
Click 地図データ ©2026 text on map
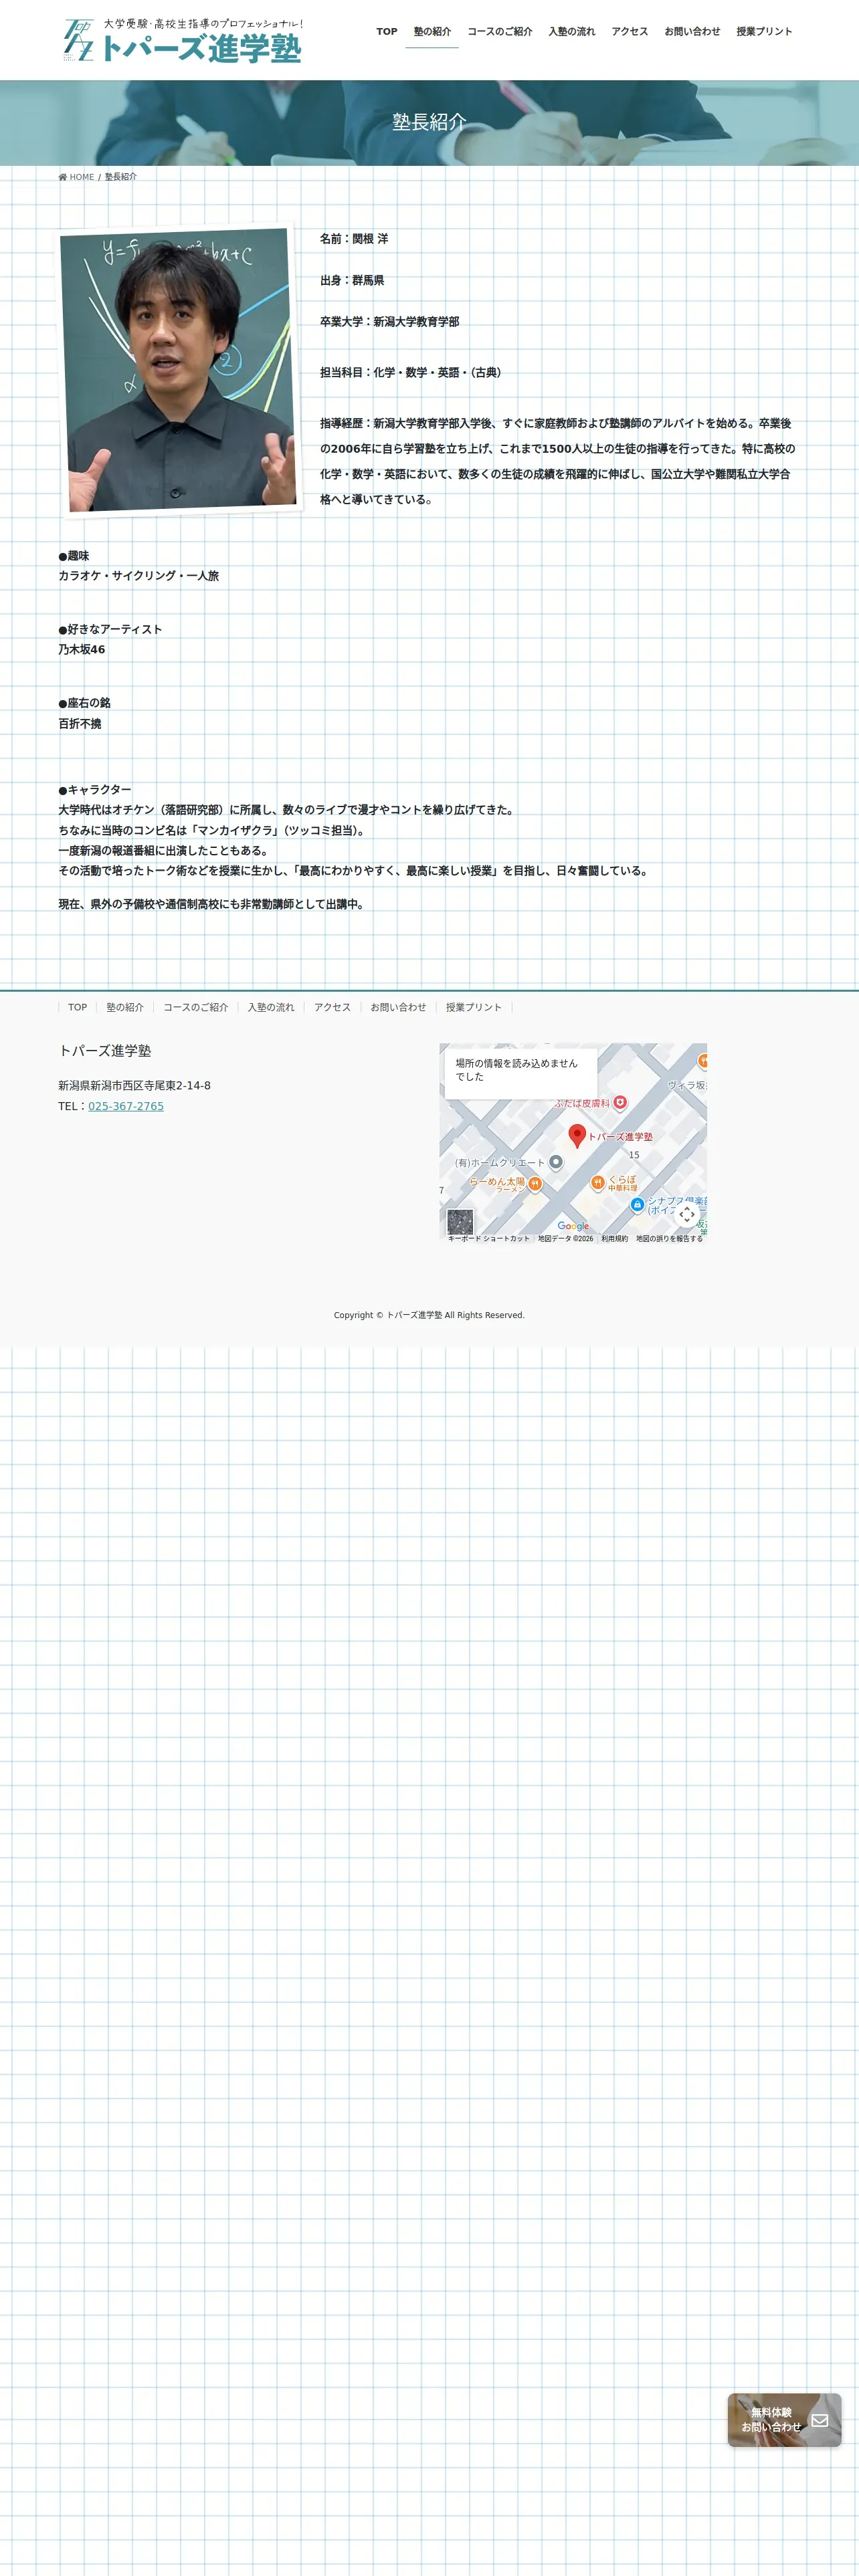(x=566, y=1238)
